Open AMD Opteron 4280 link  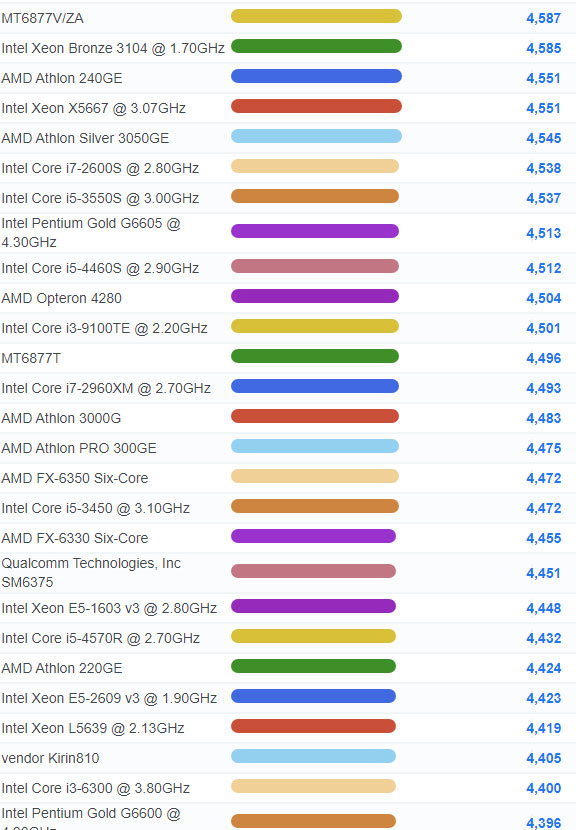point(61,298)
